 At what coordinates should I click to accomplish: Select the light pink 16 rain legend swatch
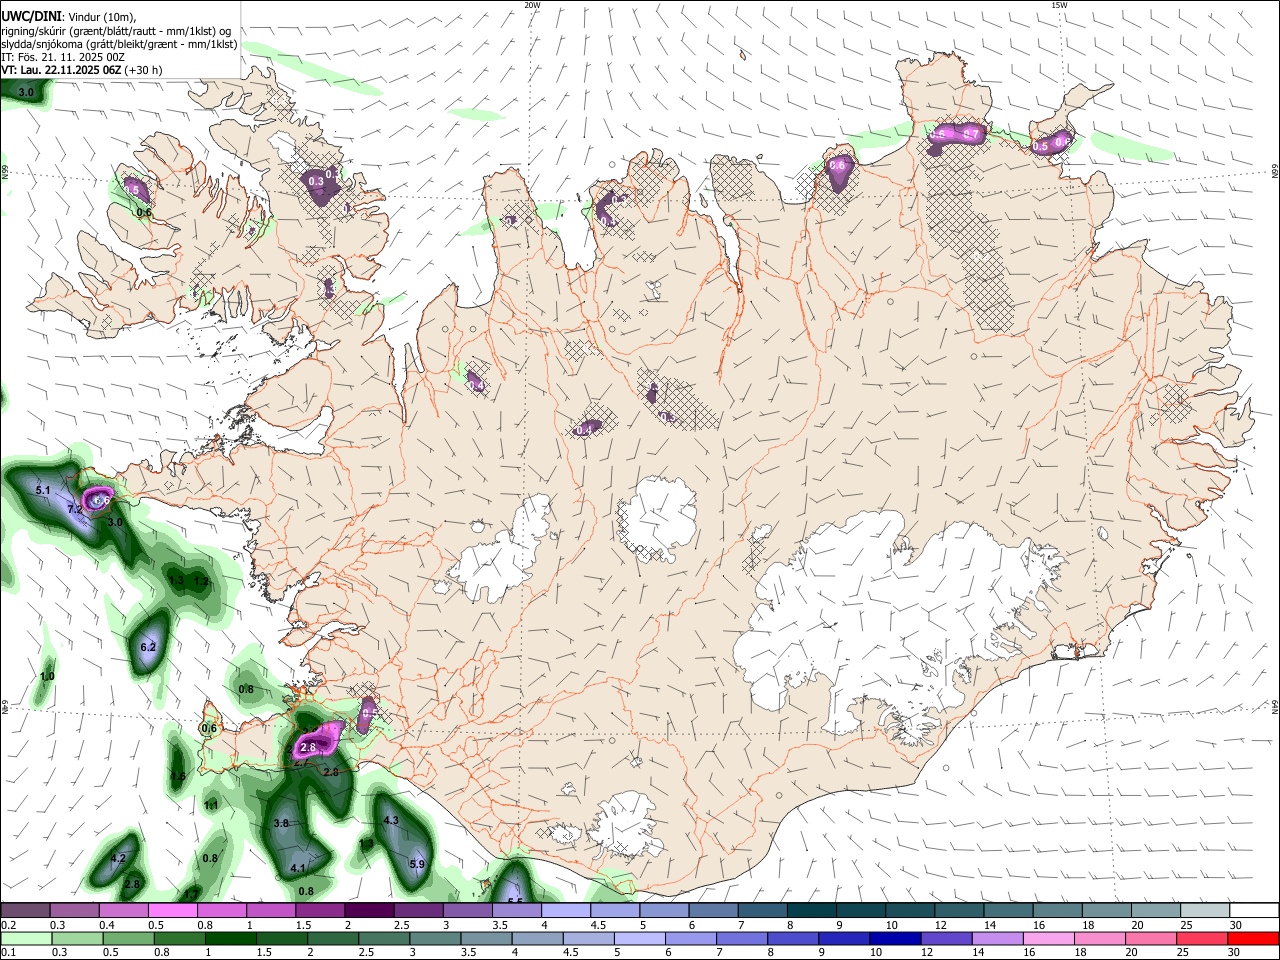[x=1048, y=938]
